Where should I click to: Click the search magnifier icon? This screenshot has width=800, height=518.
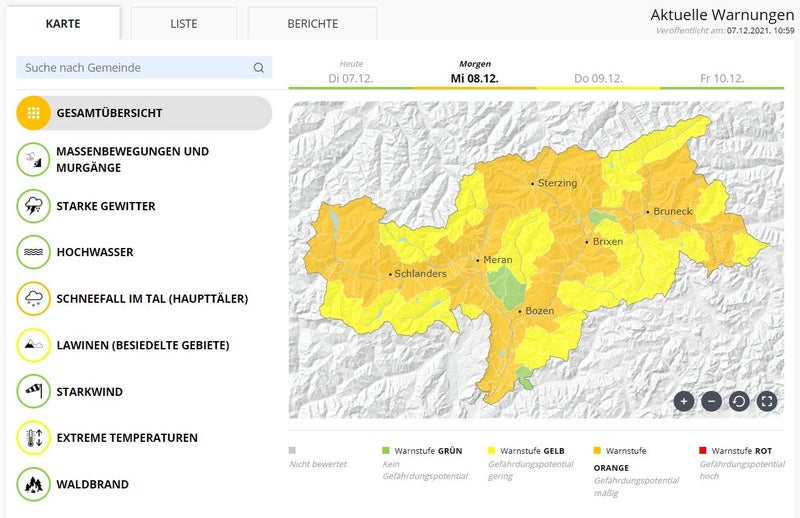click(259, 68)
